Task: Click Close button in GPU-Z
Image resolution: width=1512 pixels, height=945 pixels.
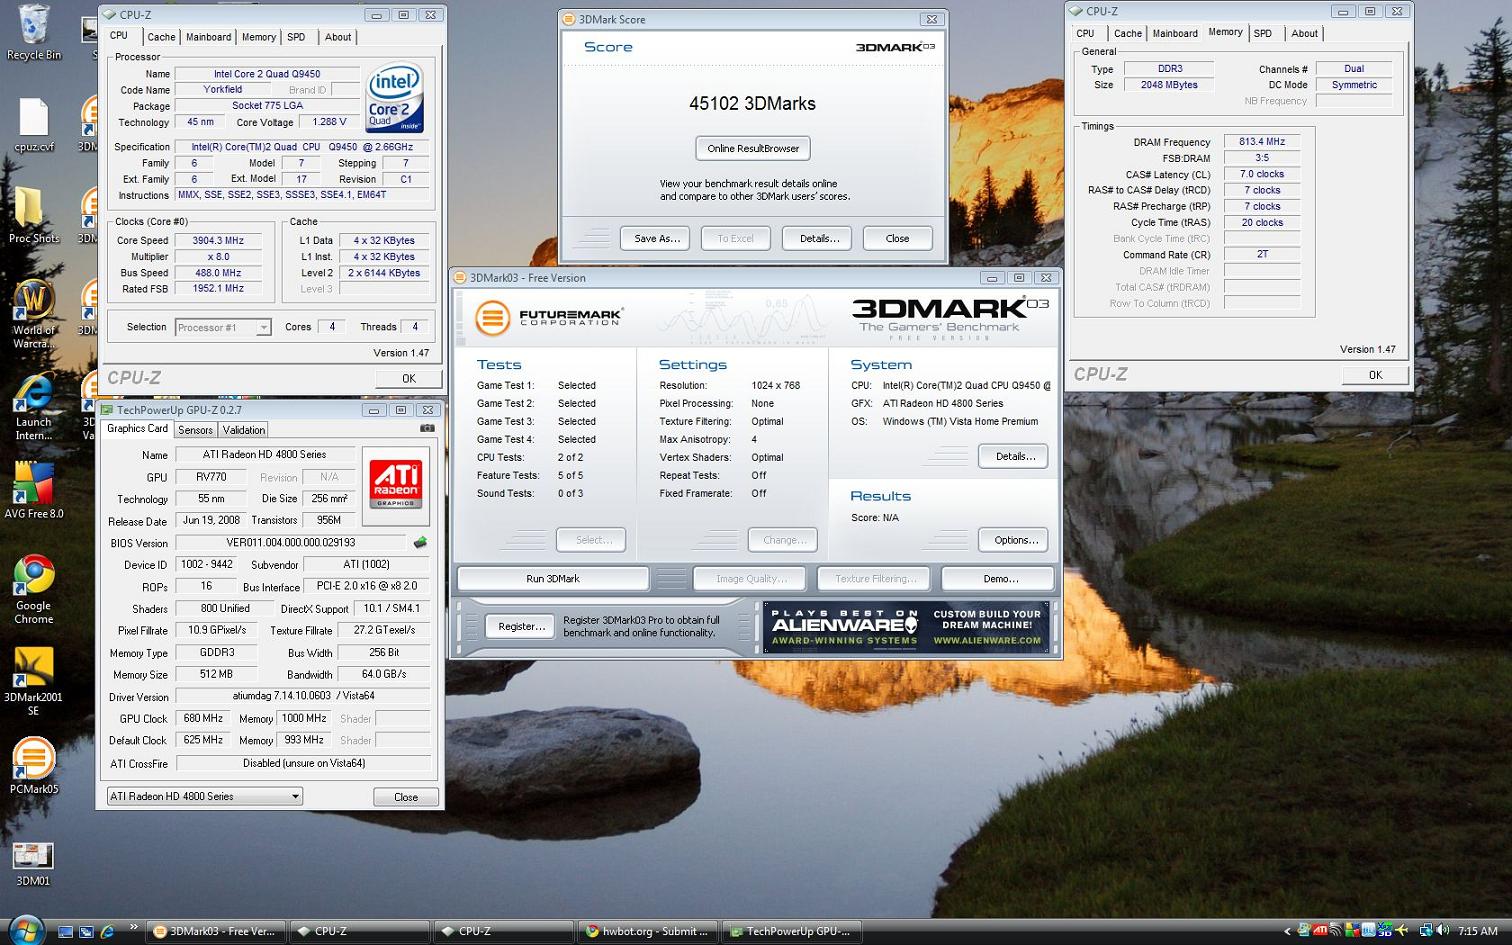Action: (x=406, y=797)
